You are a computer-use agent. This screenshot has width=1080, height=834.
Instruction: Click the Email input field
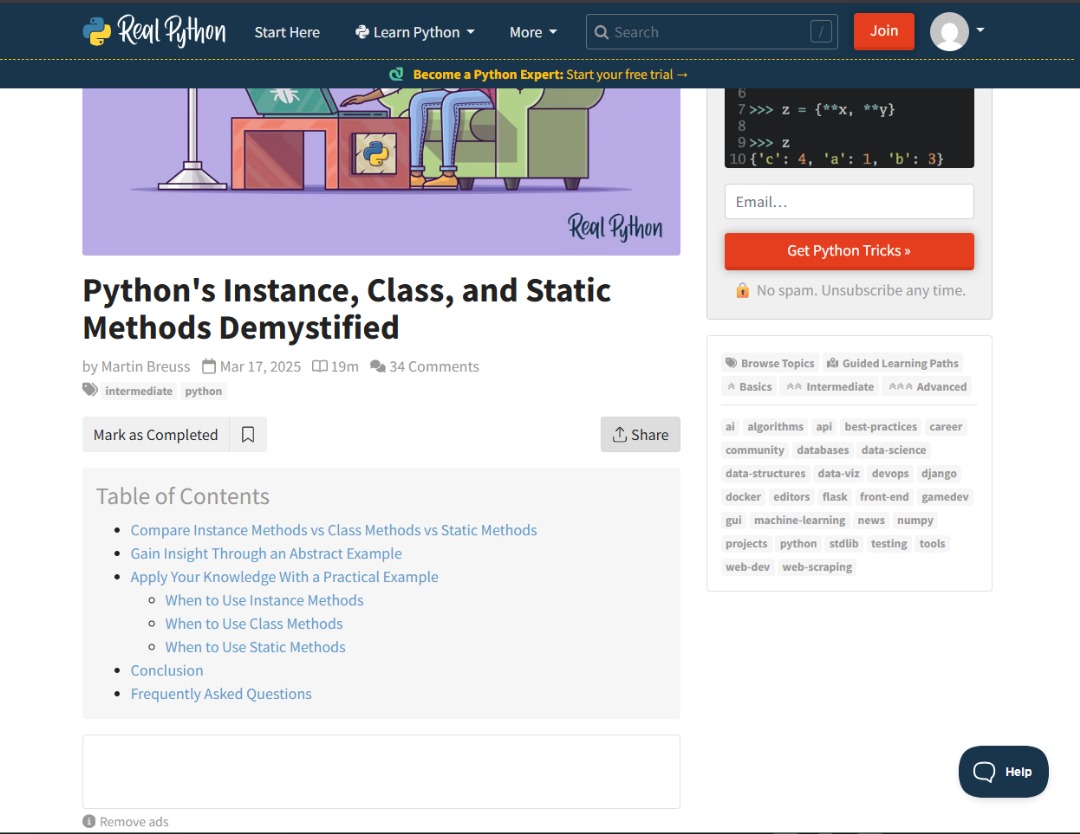tap(848, 201)
